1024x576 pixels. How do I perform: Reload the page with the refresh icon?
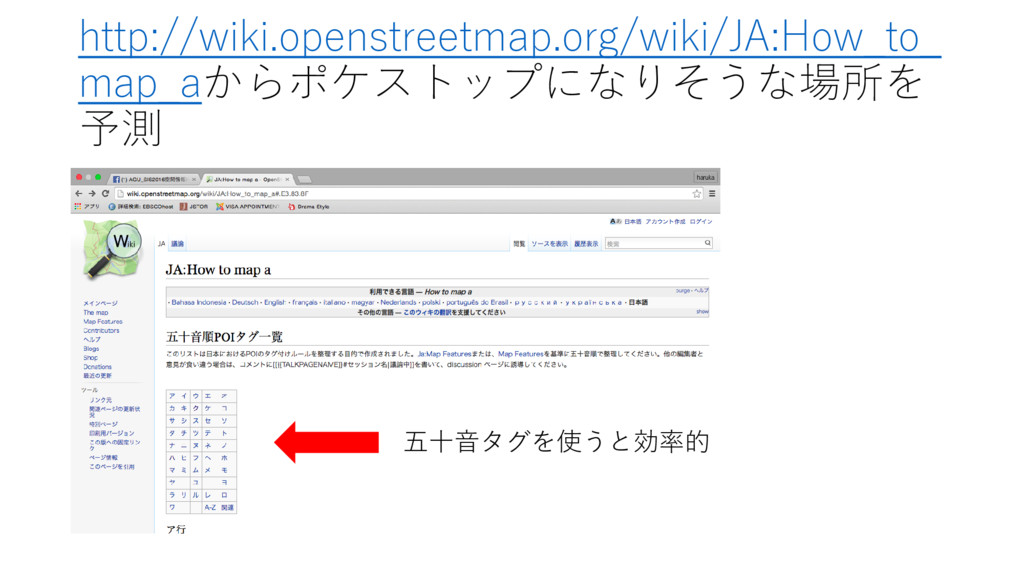point(105,193)
